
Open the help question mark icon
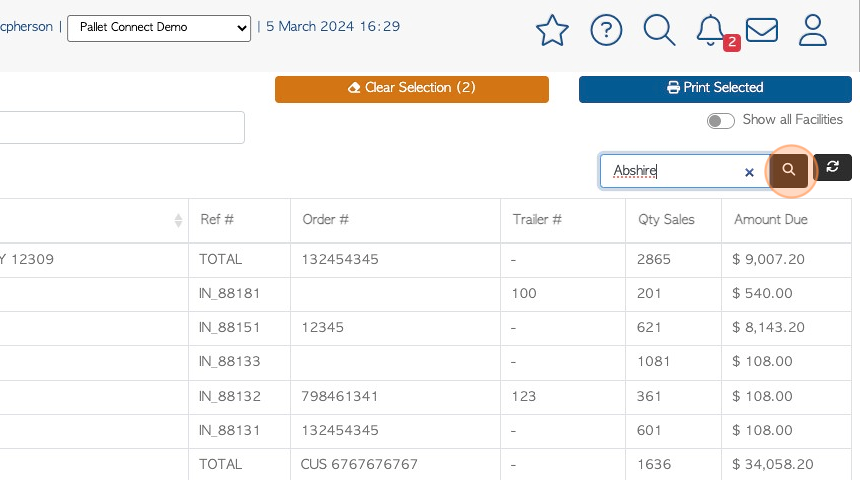point(606,30)
